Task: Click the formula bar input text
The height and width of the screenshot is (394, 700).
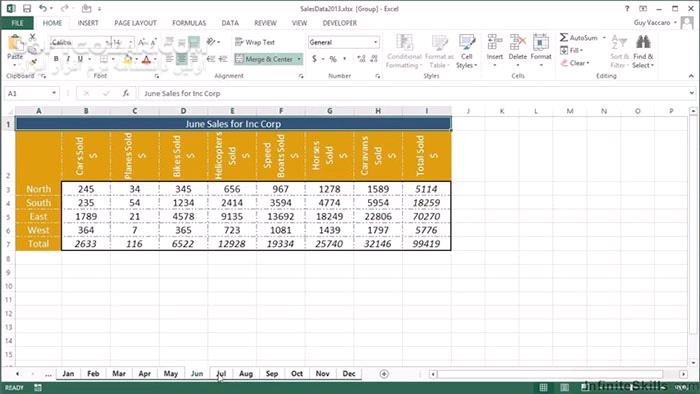Action: [x=182, y=93]
